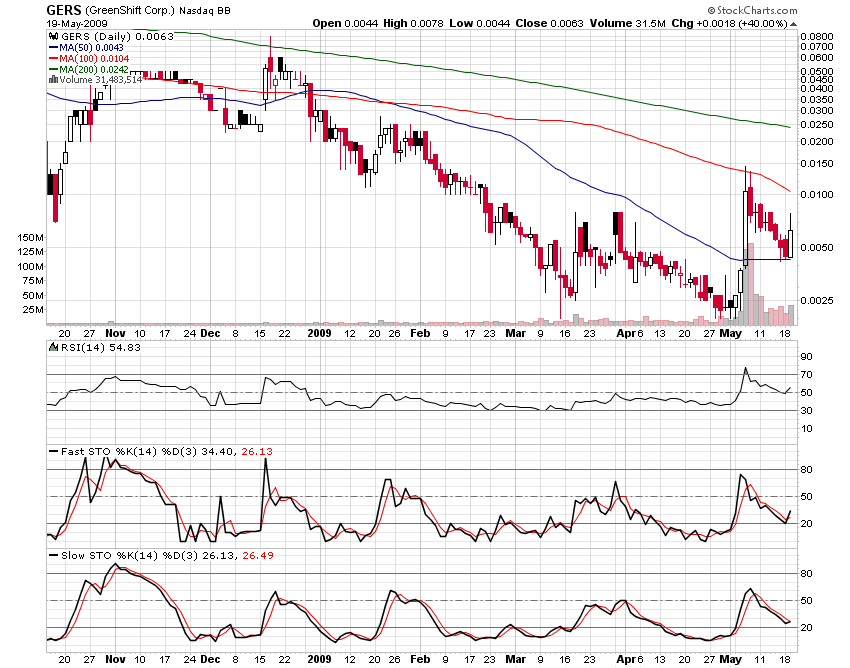Click the 10 level on RSI axis
Screen dimensions: 850x668
[x=807, y=429]
